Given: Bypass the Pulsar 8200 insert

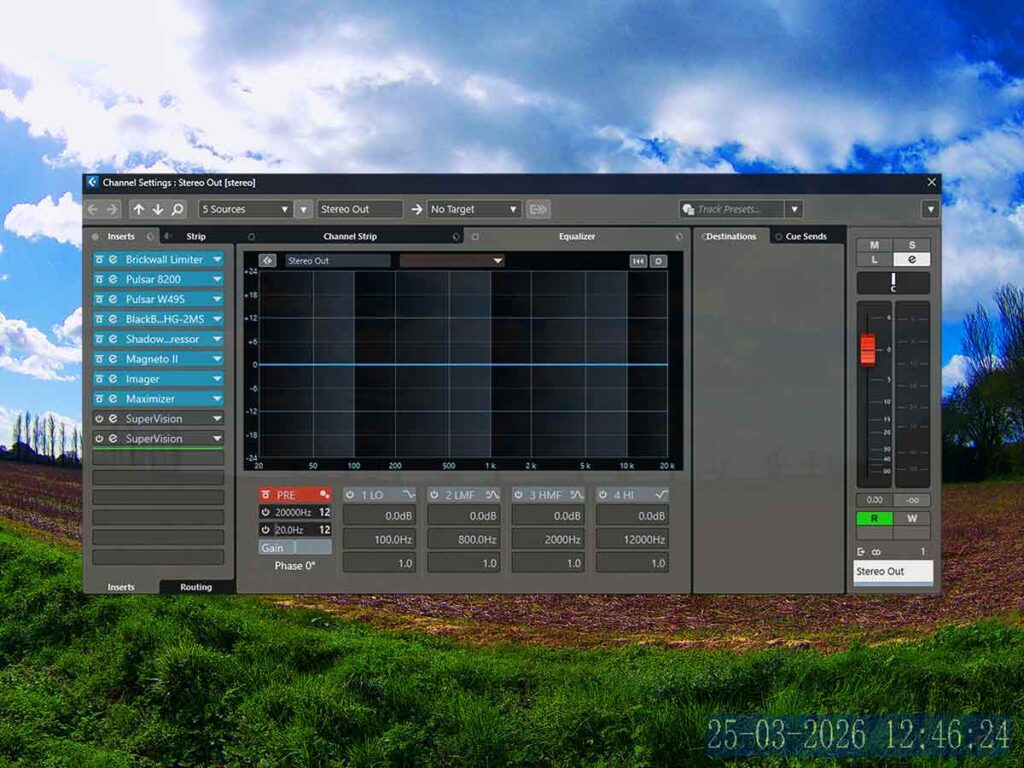Looking at the screenshot, I should click(x=99, y=279).
